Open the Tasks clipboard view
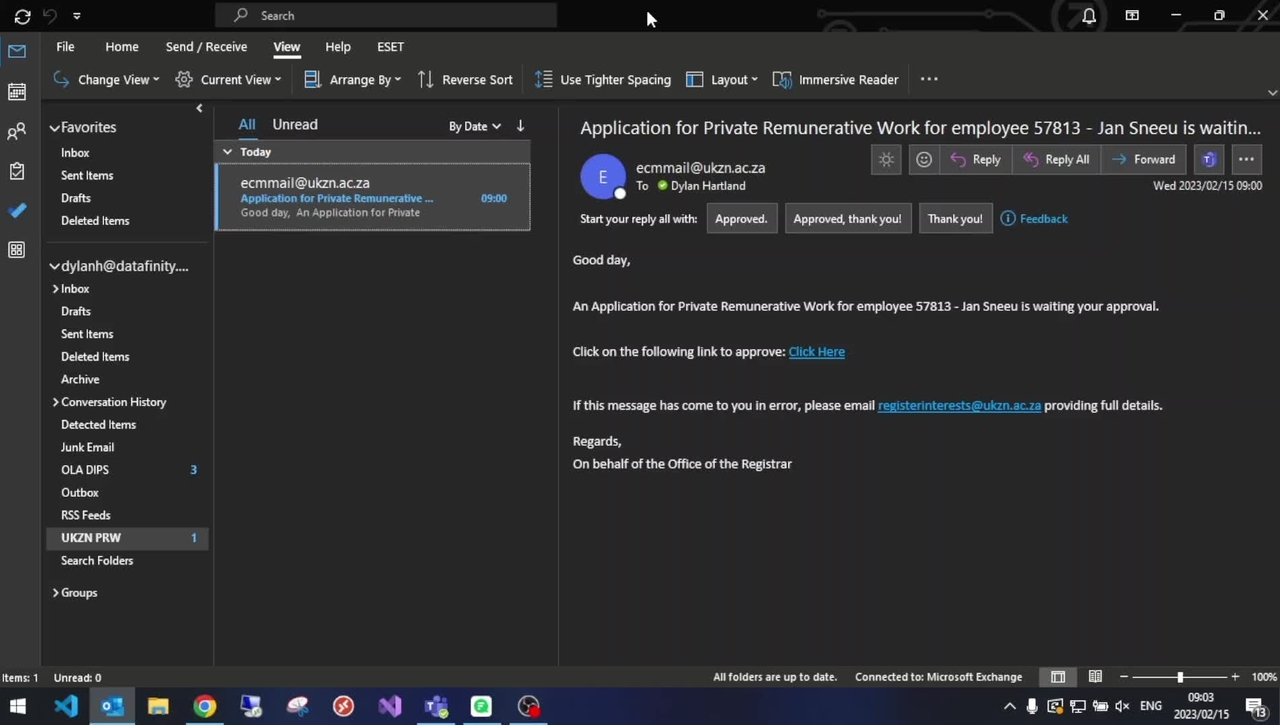 (17, 171)
